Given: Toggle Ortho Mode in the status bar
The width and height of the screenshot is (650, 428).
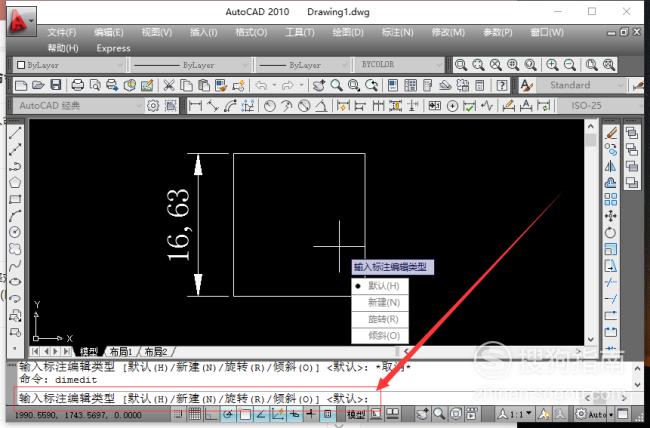Looking at the screenshot, I should point(211,414).
